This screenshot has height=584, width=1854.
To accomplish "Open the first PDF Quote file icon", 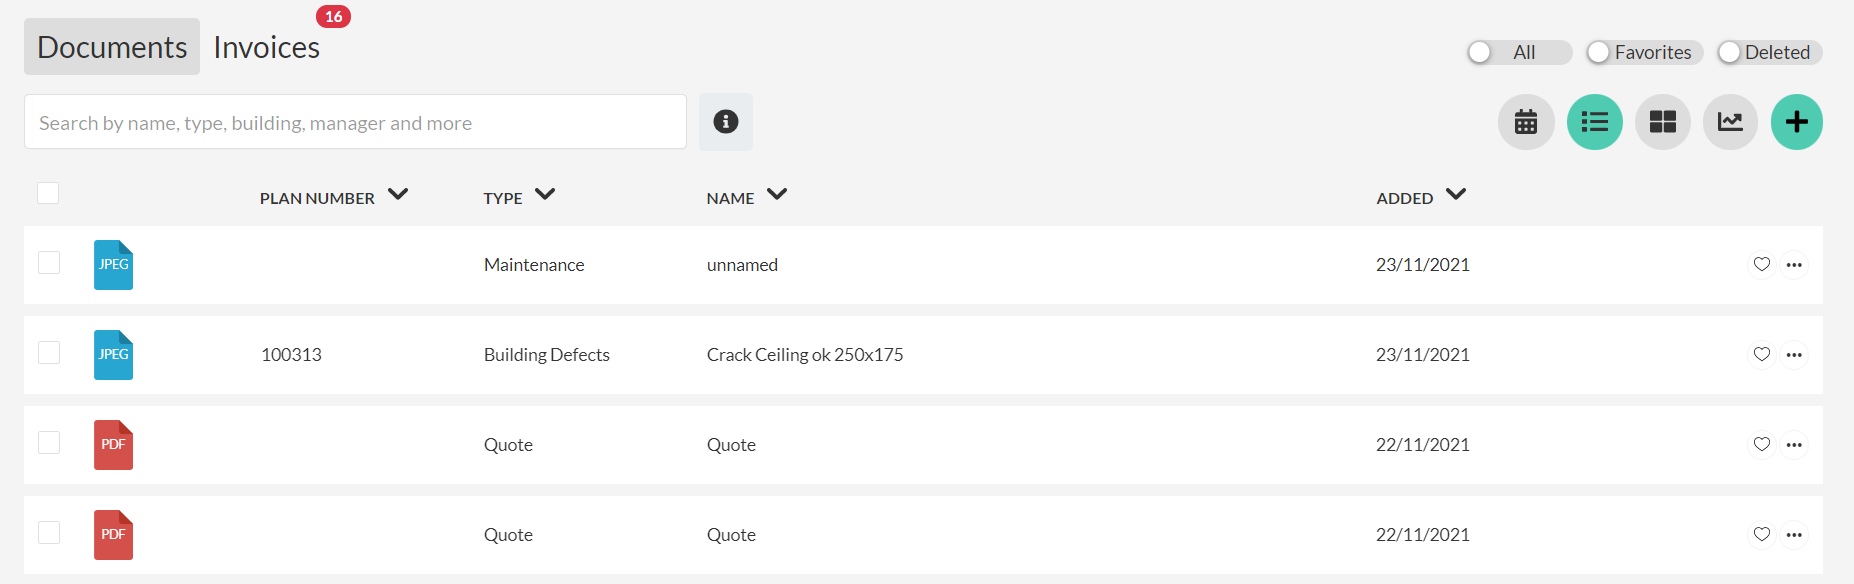I will 113,445.
